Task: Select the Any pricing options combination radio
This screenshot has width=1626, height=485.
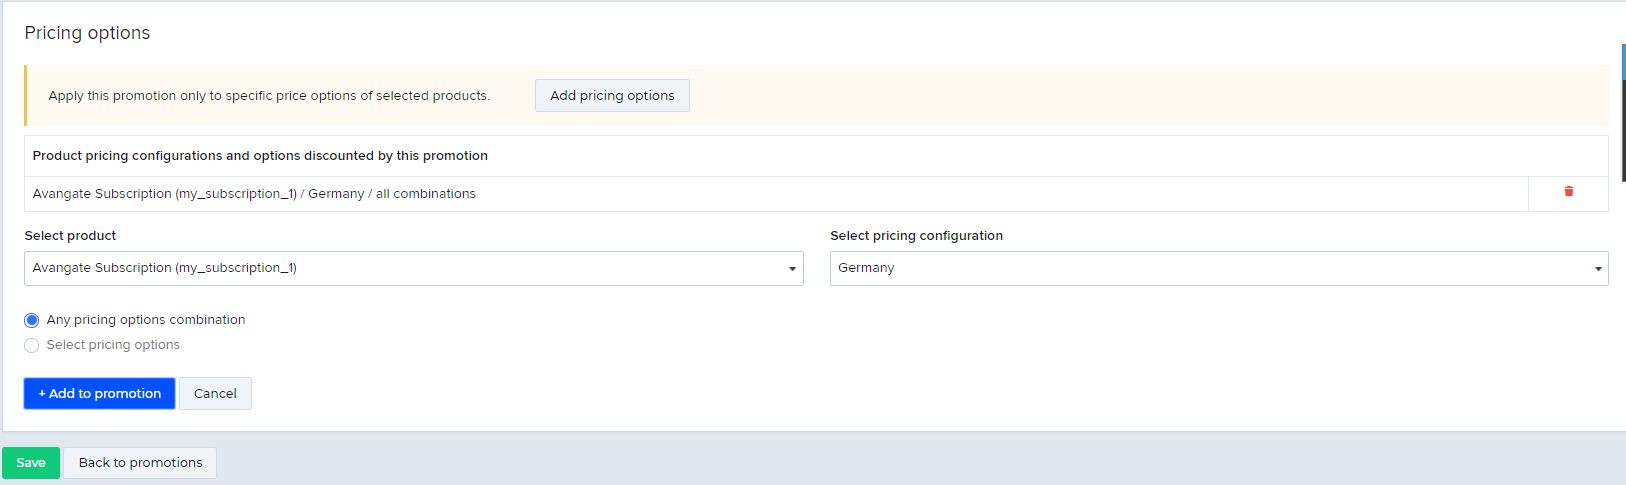Action: click(x=32, y=320)
